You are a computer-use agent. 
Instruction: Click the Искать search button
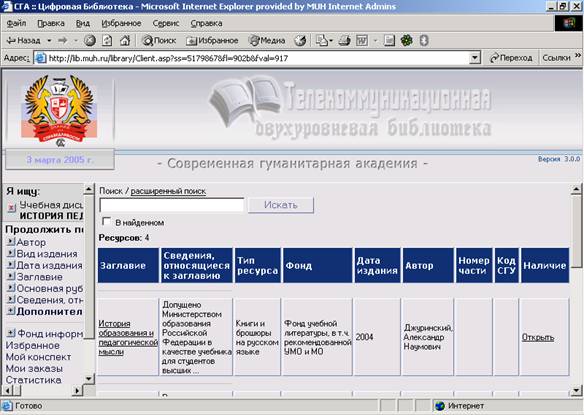pyautogui.click(x=281, y=205)
